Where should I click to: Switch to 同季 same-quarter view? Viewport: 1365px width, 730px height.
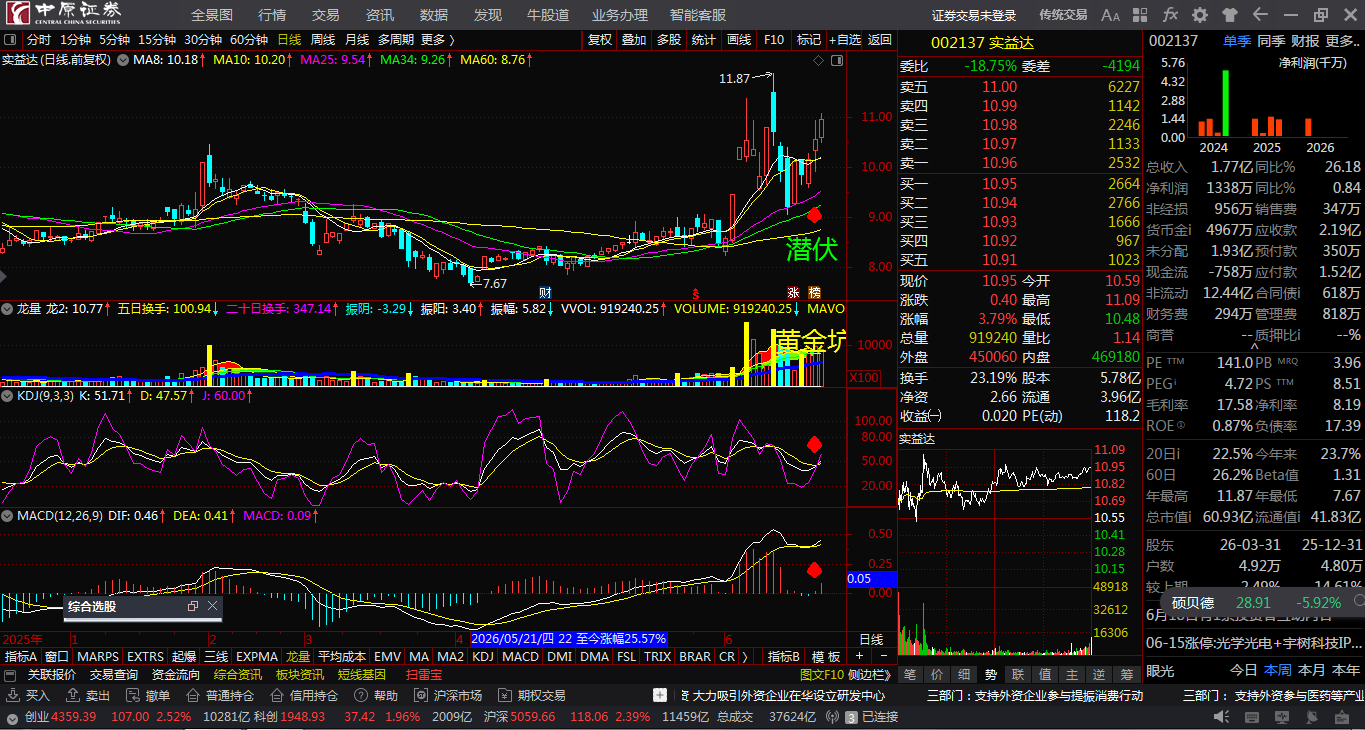(1271, 41)
